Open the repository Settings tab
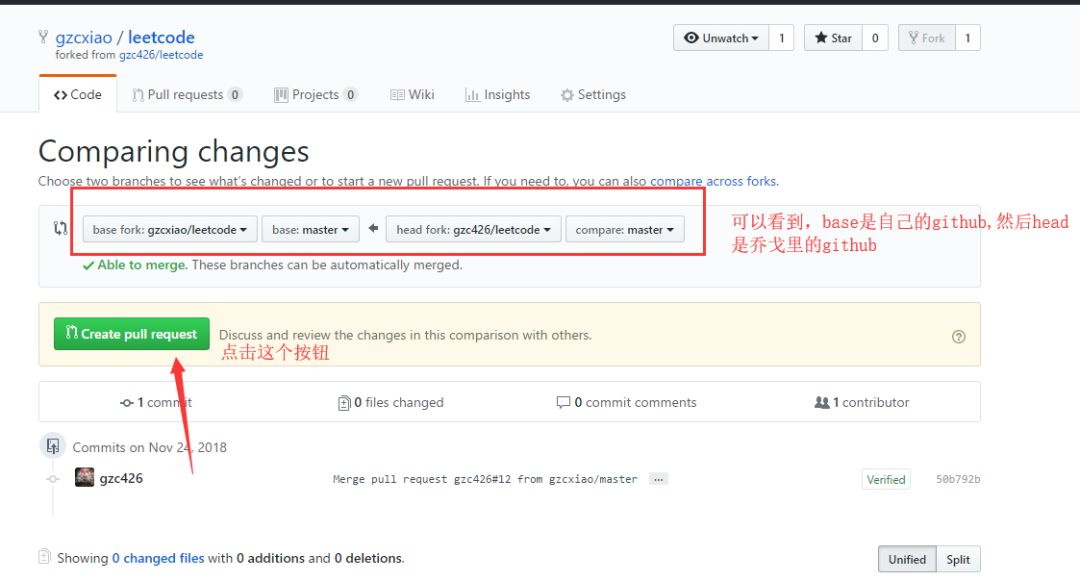Viewport: 1080px width, 581px height. (593, 94)
